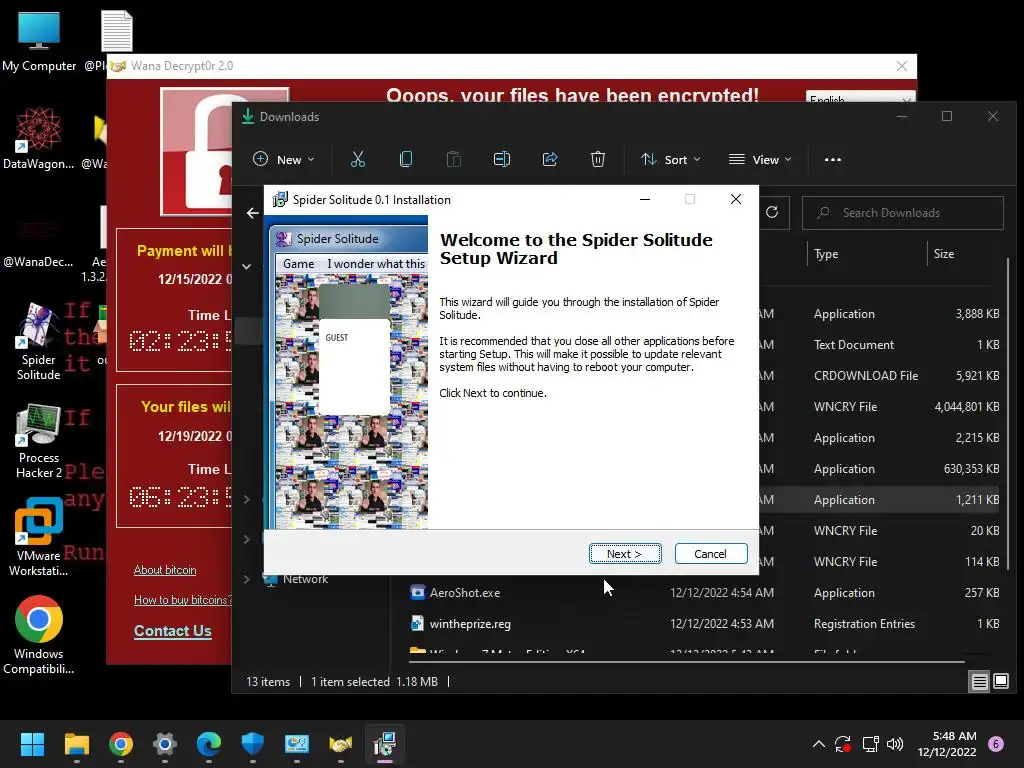Click the Game menu in installer preview image
The height and width of the screenshot is (768, 1024).
298,264
